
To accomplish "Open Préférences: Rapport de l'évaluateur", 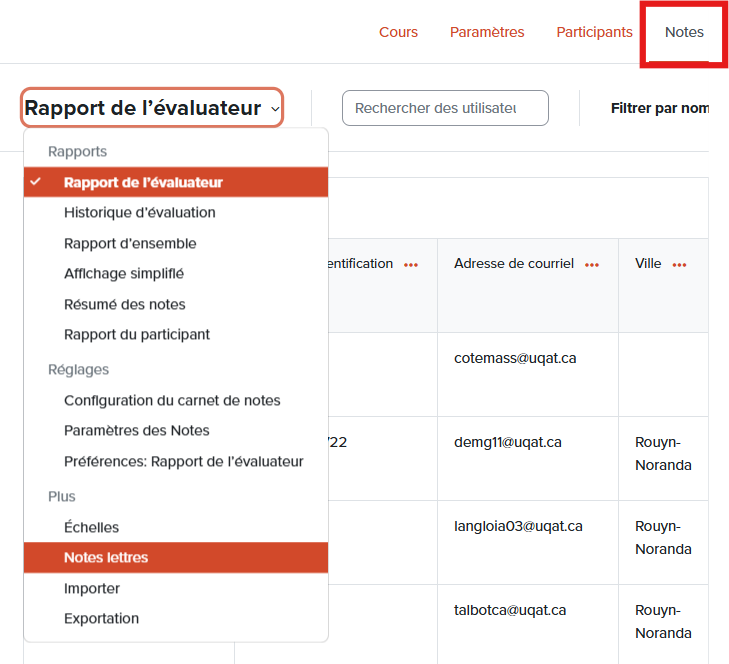I will 183,461.
